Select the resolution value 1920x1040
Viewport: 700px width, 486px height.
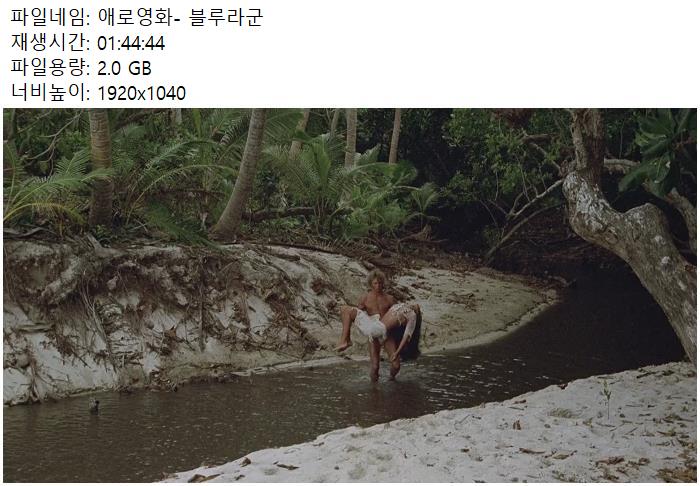[x=141, y=93]
